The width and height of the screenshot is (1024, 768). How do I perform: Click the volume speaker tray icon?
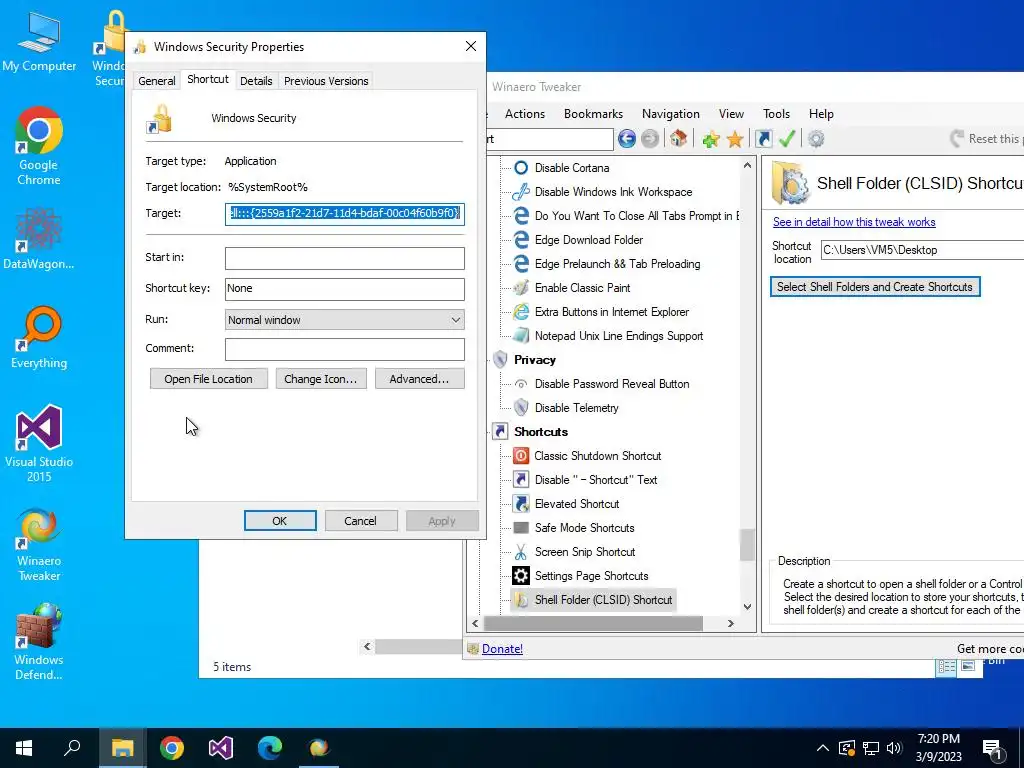point(894,748)
